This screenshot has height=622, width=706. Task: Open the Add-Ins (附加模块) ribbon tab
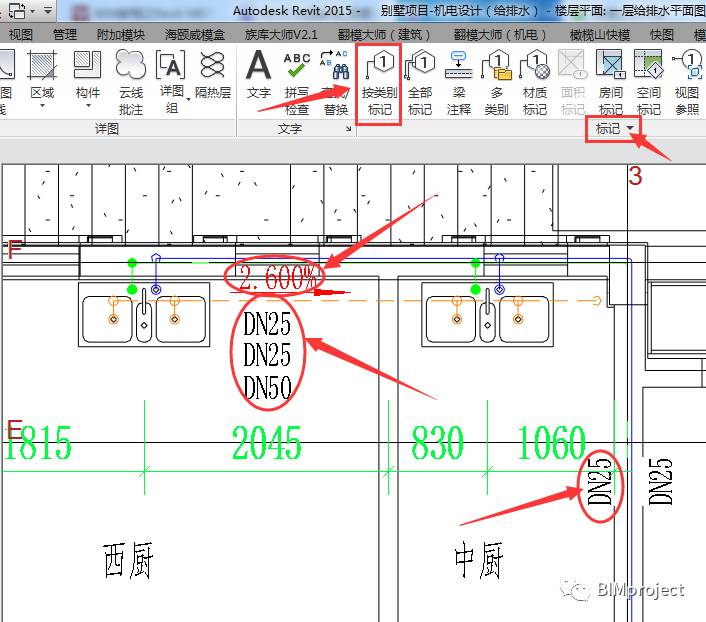[x=121, y=35]
